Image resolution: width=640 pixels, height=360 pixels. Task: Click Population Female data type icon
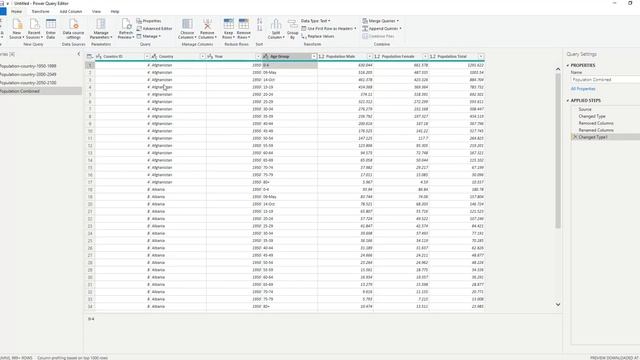pyautogui.click(x=377, y=56)
